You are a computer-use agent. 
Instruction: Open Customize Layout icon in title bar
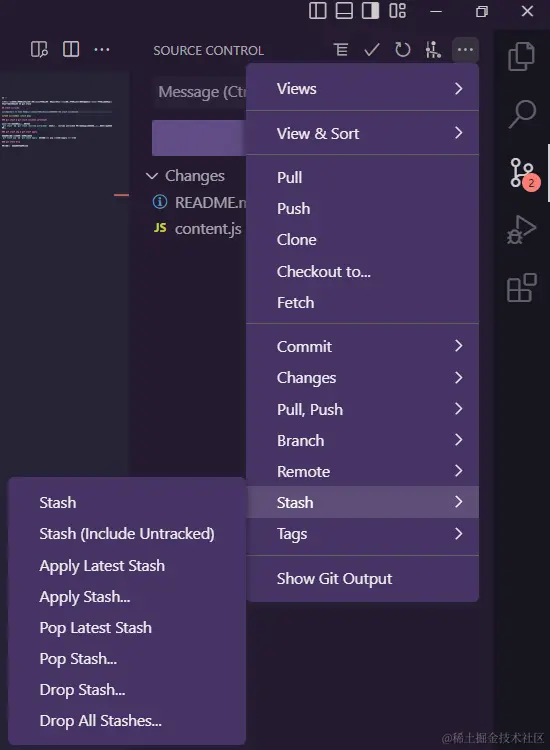point(397,11)
